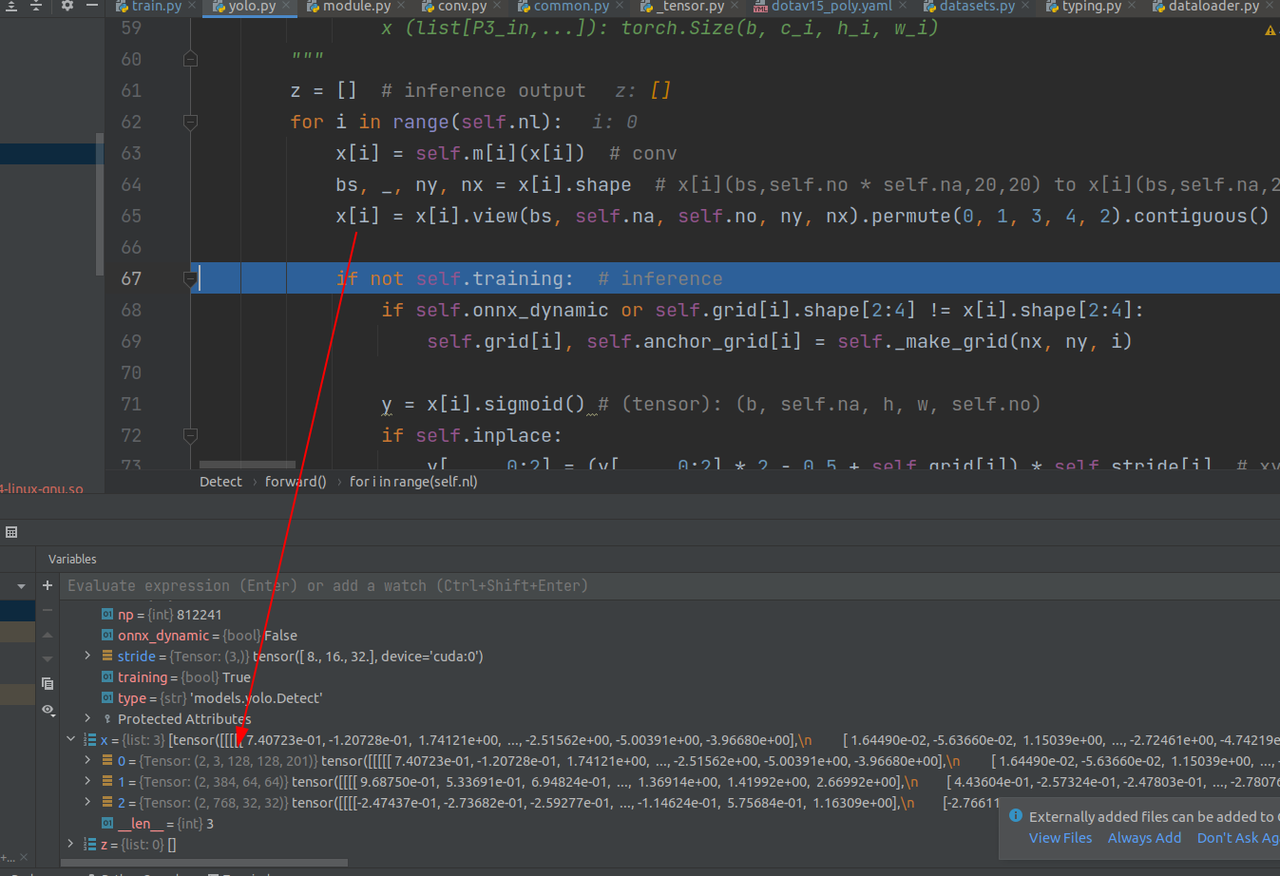
Task: Close the _tensor.py tab
Action: tap(737, 6)
